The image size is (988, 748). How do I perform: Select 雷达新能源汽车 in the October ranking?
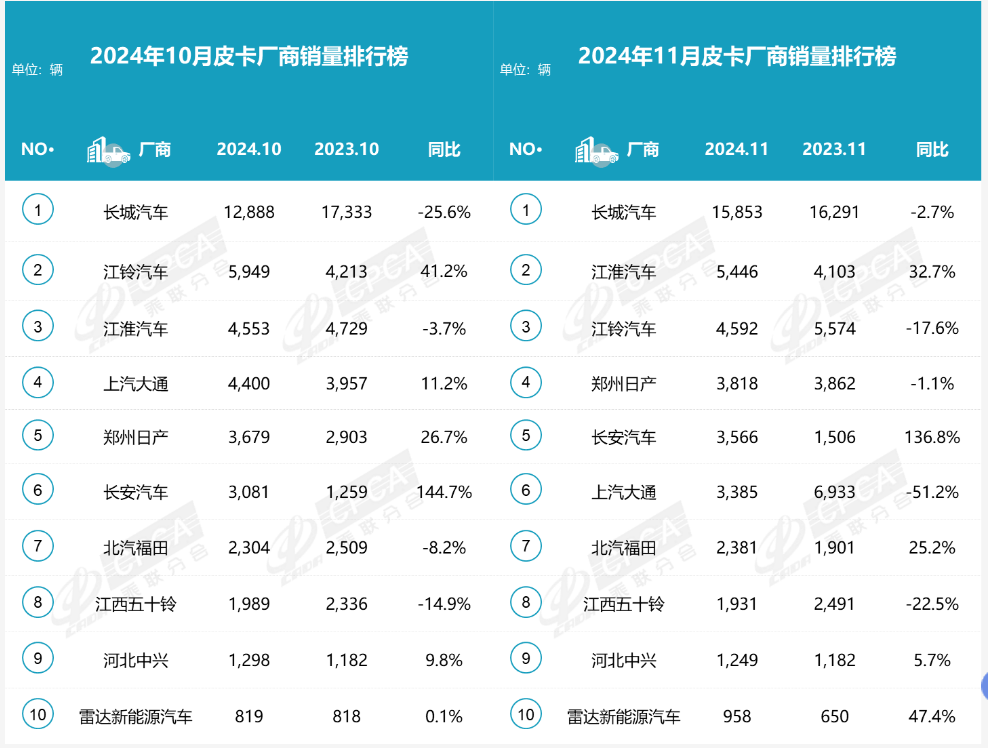pyautogui.click(x=135, y=716)
